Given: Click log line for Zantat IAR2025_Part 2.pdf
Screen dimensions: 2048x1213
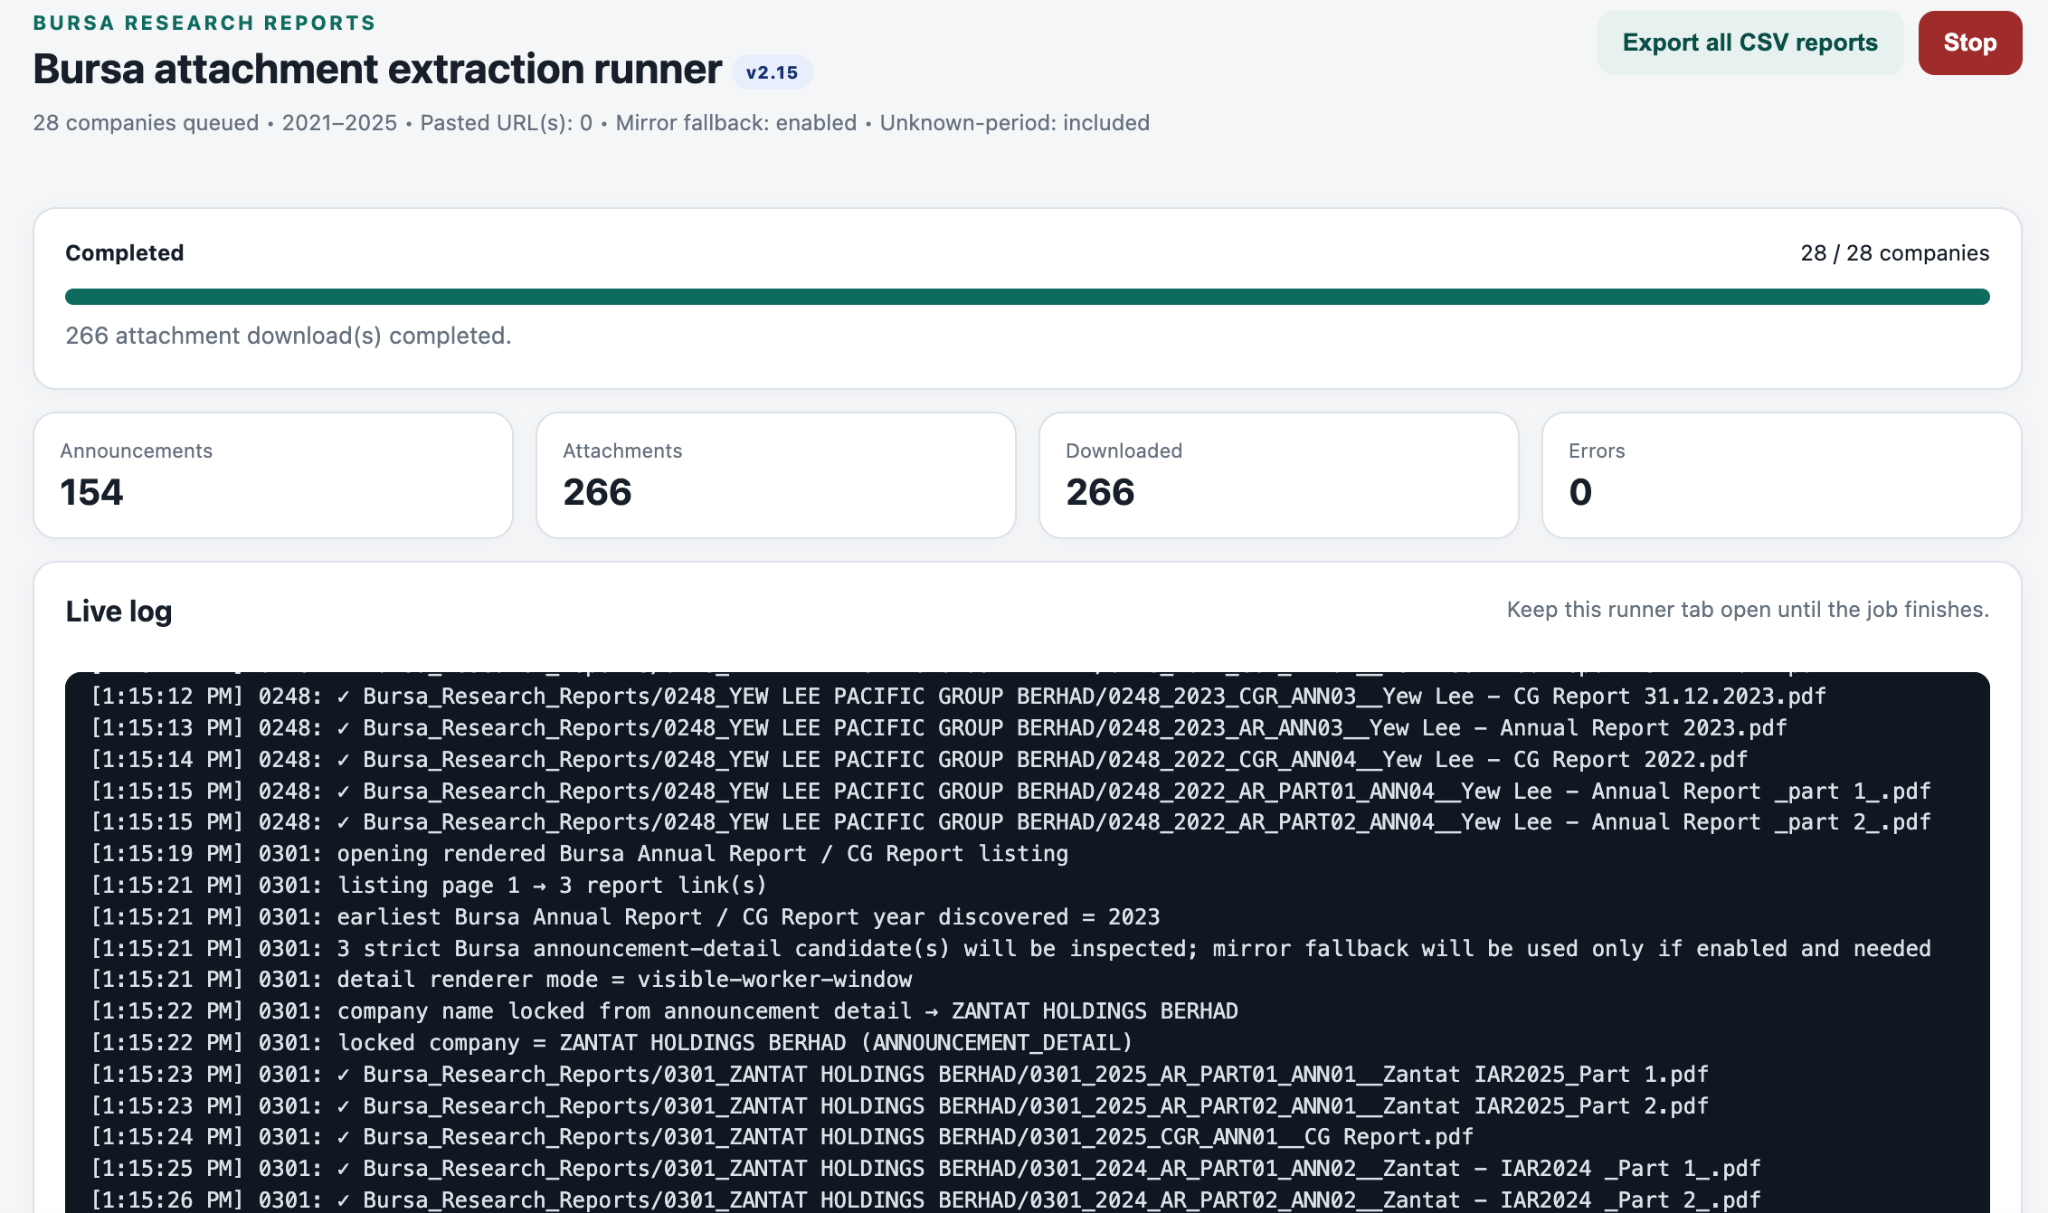Looking at the screenshot, I should point(899,1106).
